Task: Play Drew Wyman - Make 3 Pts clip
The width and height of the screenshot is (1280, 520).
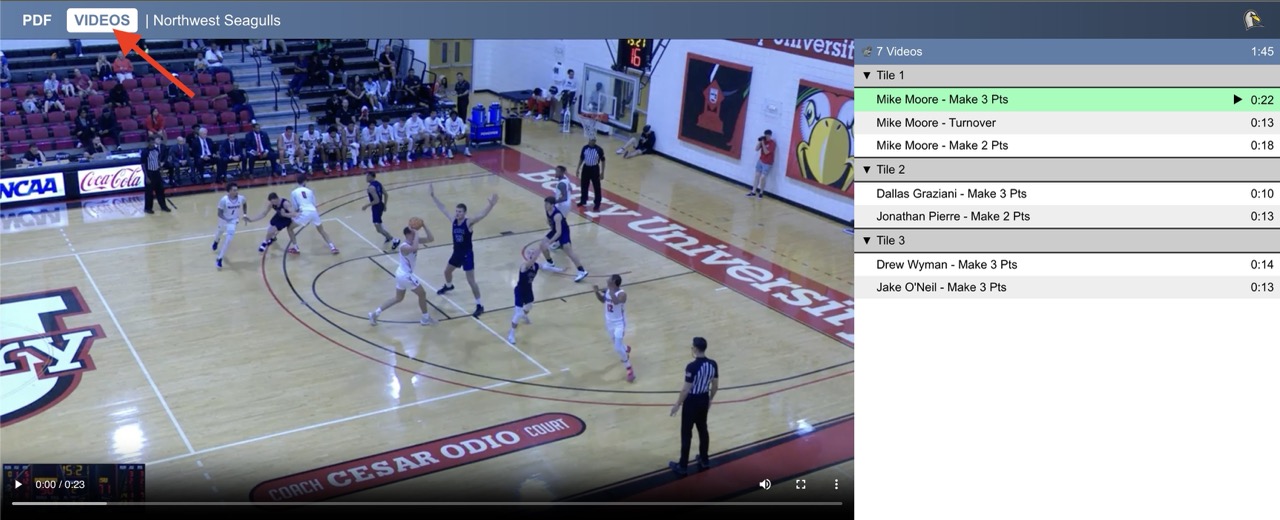Action: (x=1067, y=265)
